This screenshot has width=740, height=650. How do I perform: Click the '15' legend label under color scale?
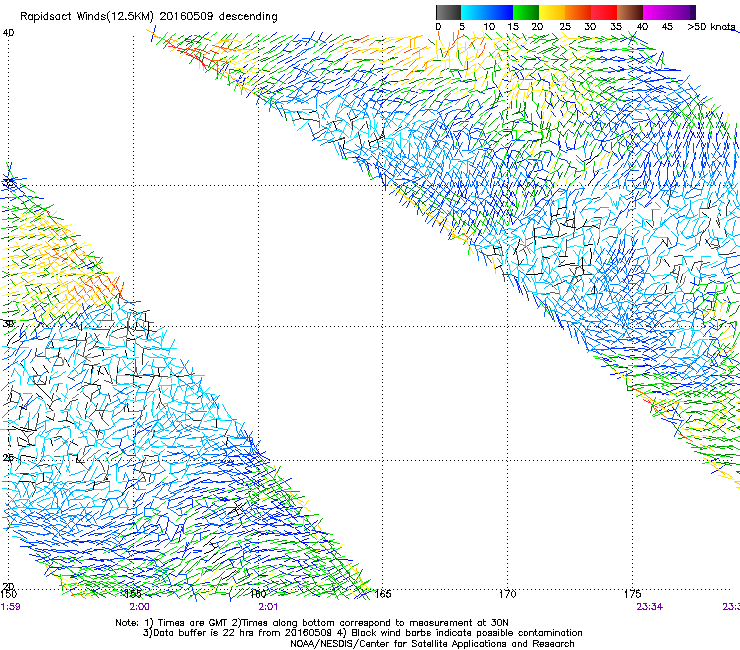coord(513,27)
